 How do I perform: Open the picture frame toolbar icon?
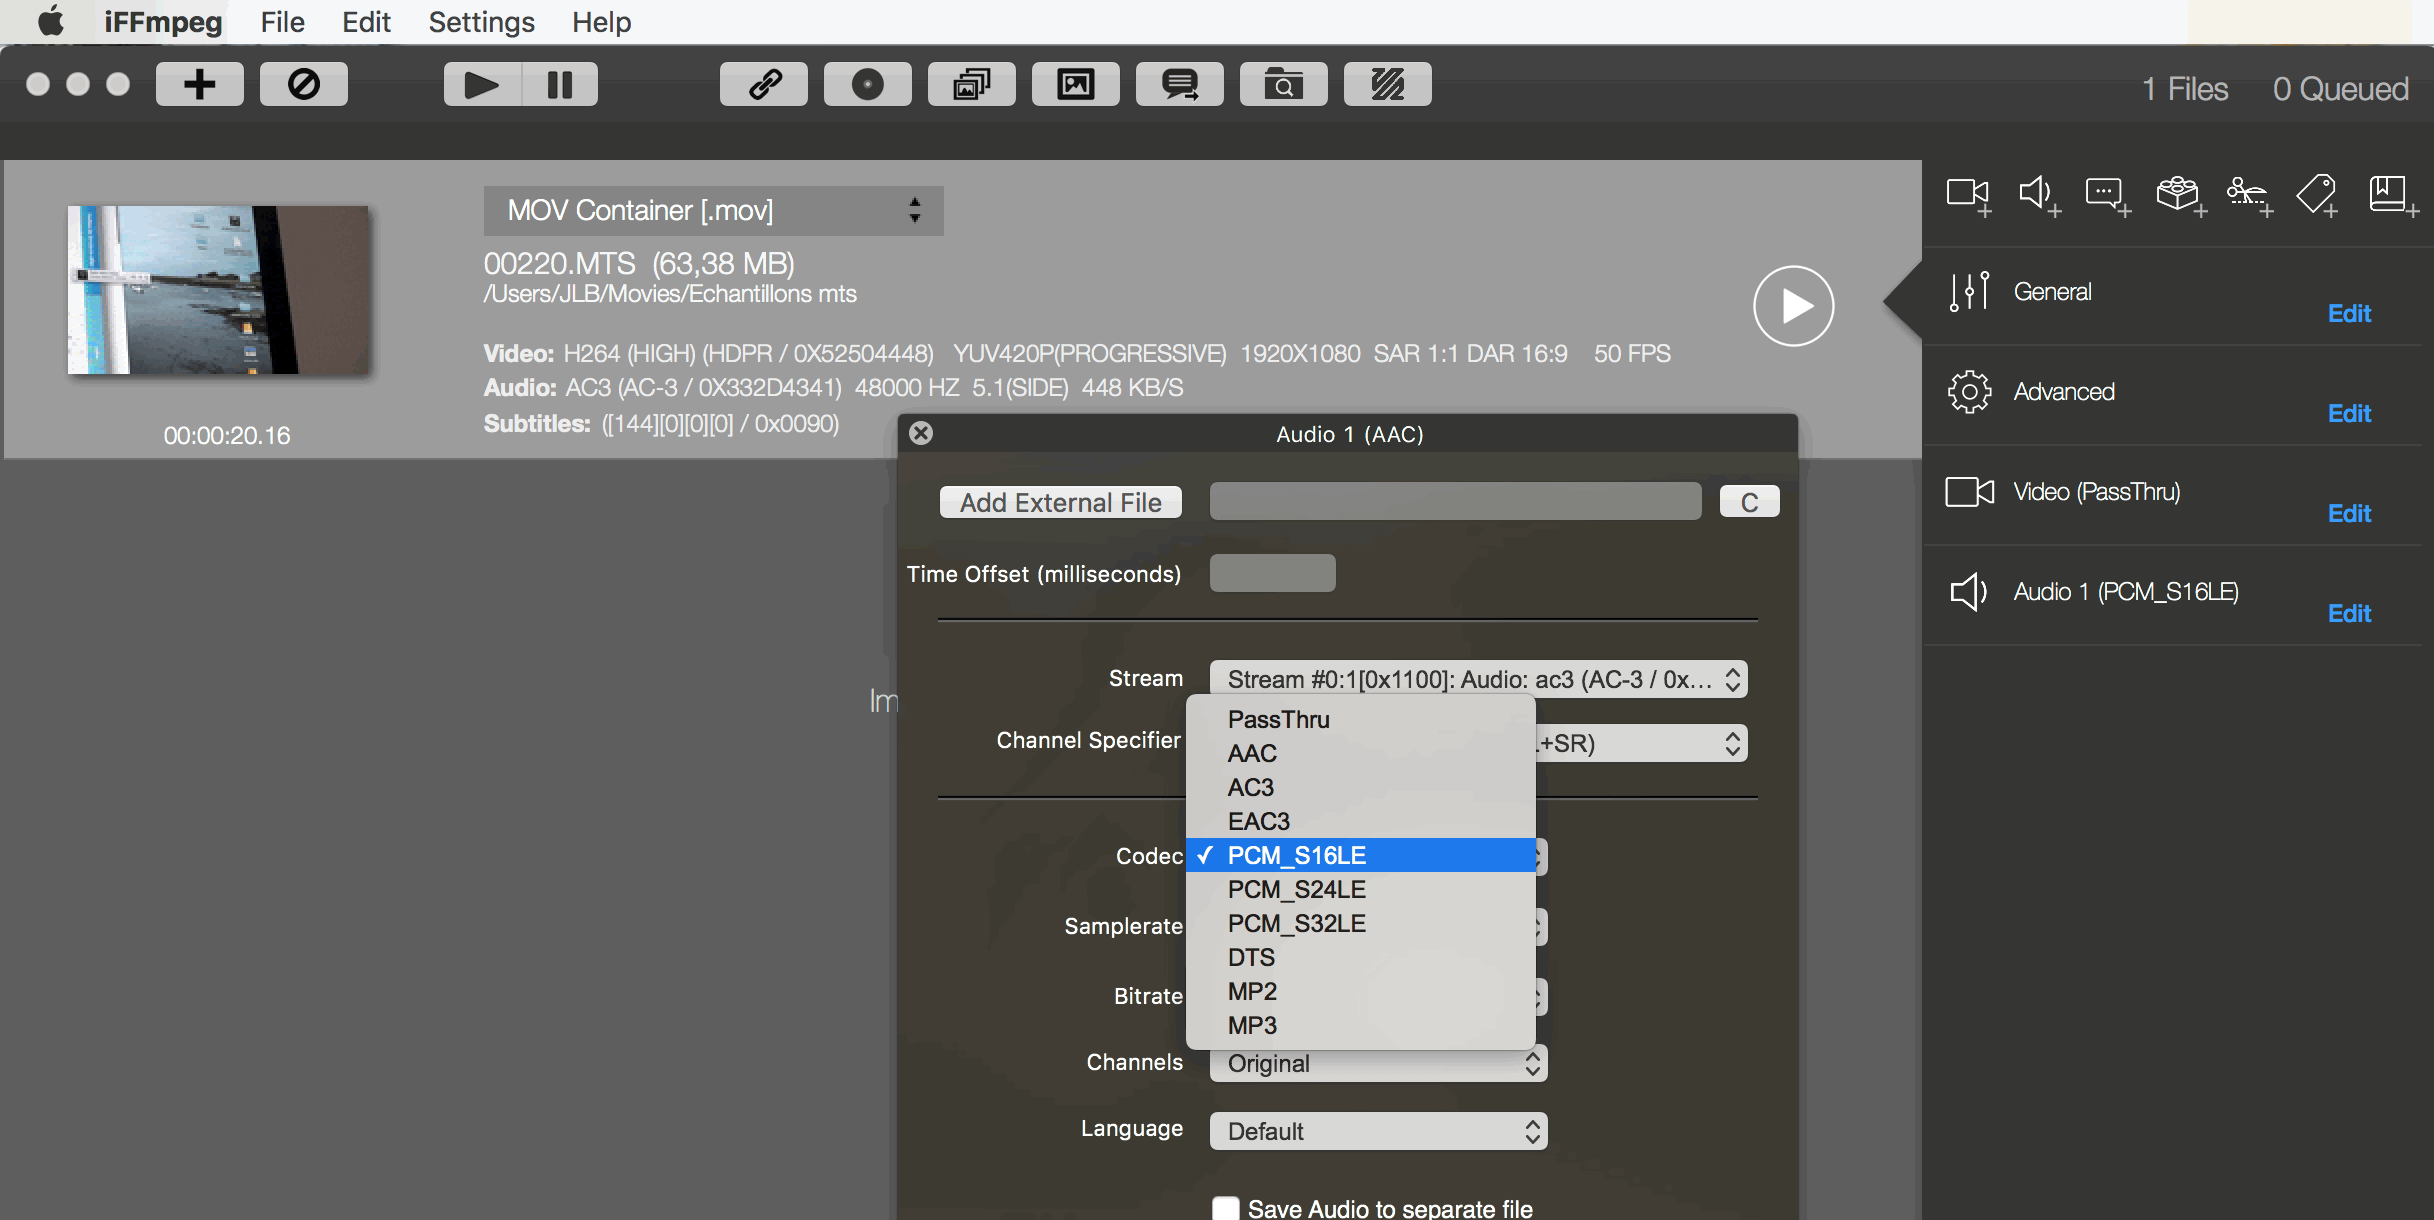1075,84
